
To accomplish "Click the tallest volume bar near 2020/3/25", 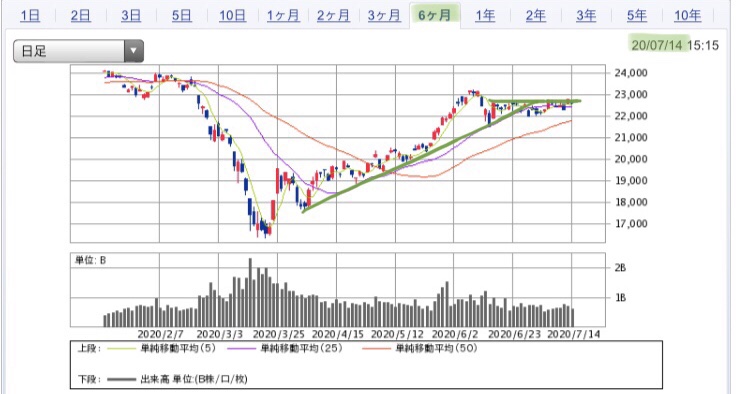I will click(x=250, y=292).
